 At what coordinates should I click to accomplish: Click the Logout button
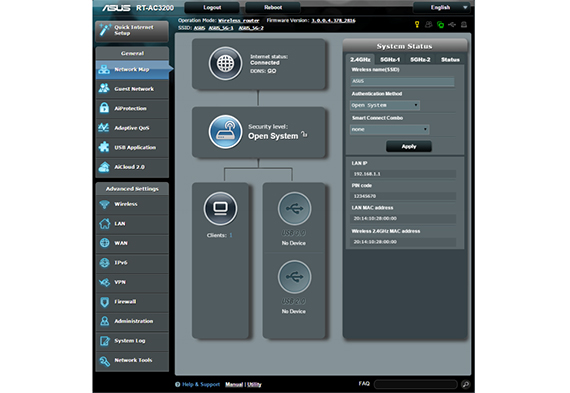click(x=212, y=7)
